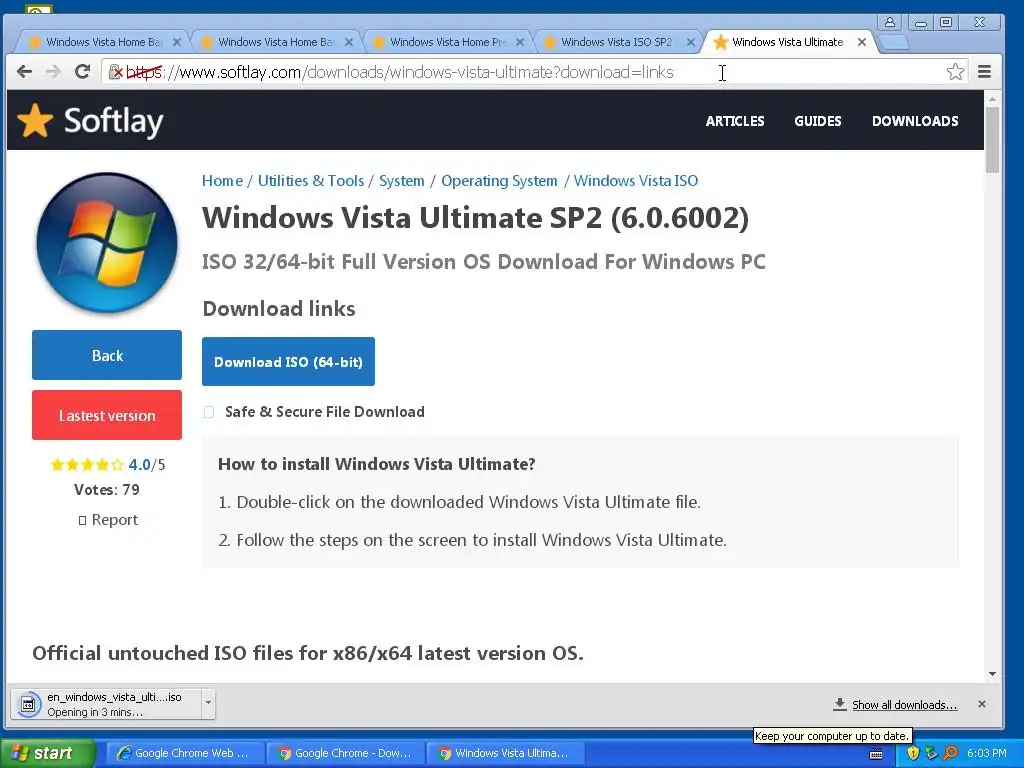Go back with the browser back arrow
Screen dimensions: 1024x768
click(24, 72)
